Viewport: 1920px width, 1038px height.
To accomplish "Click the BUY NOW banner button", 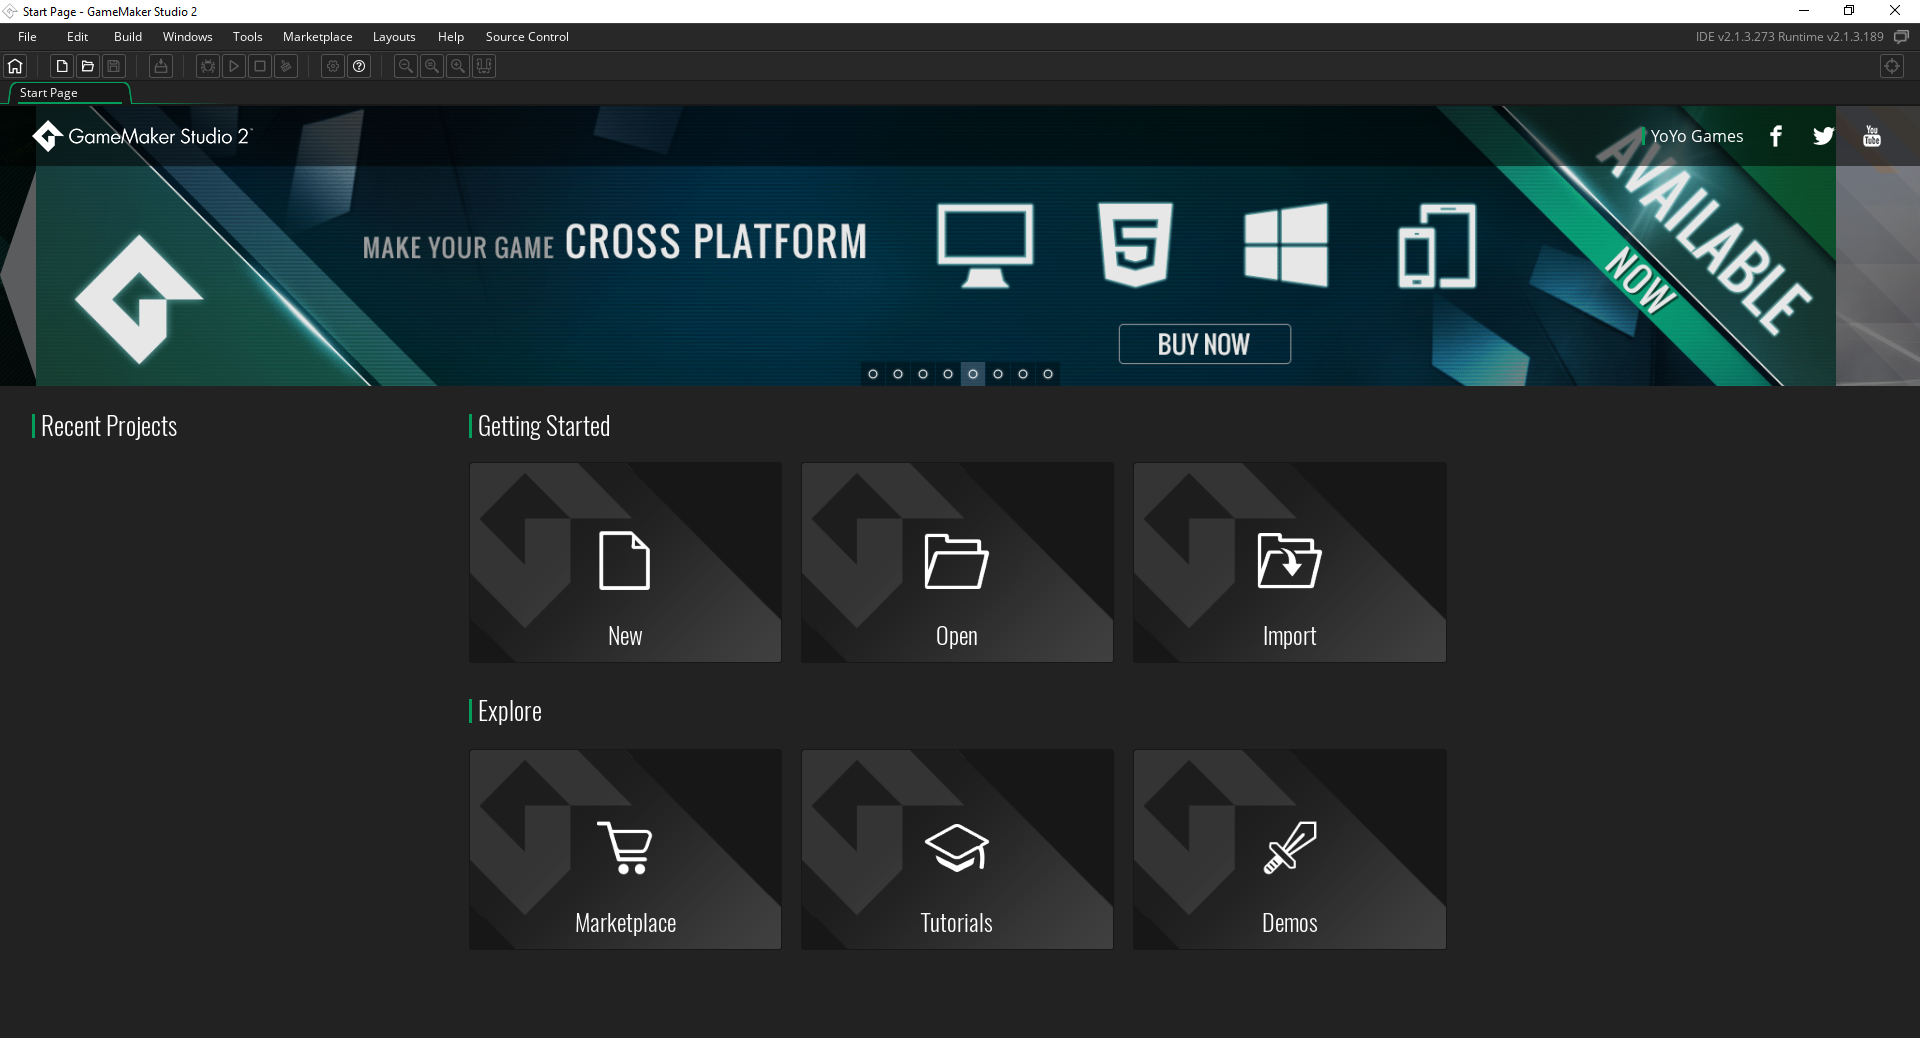I will coord(1204,344).
